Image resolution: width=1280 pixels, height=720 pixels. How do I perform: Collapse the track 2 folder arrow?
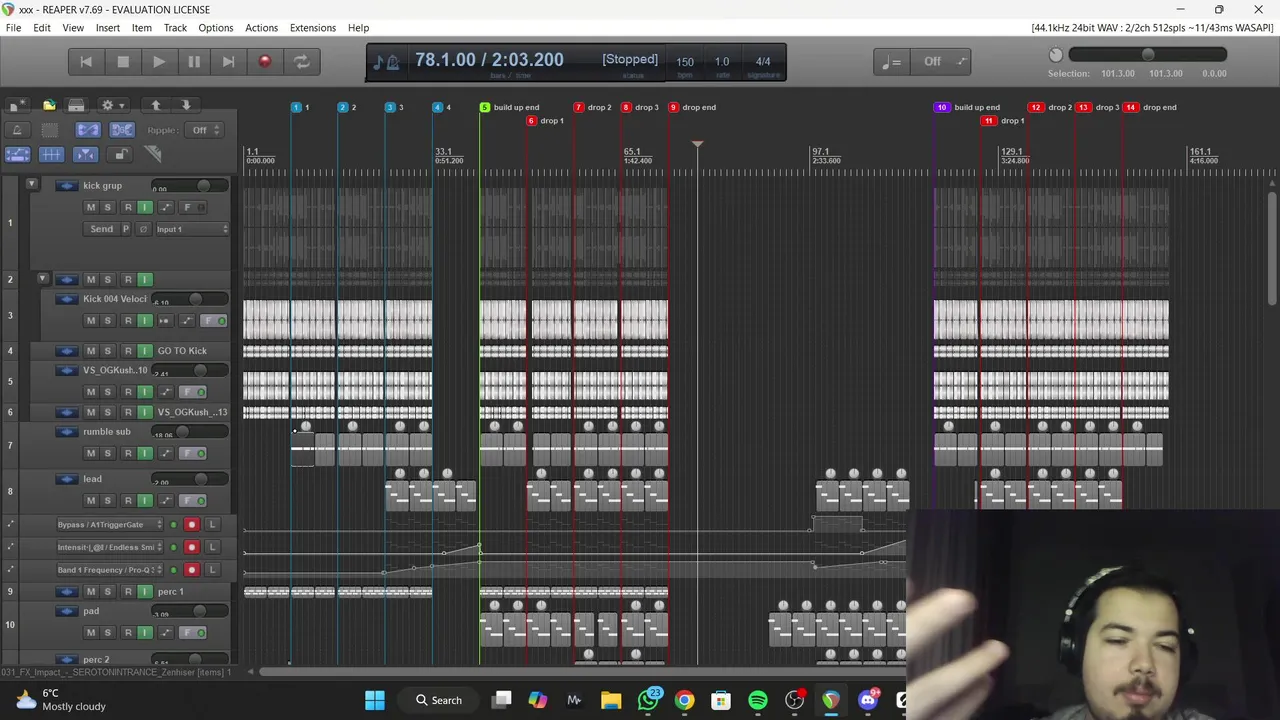[x=42, y=279]
